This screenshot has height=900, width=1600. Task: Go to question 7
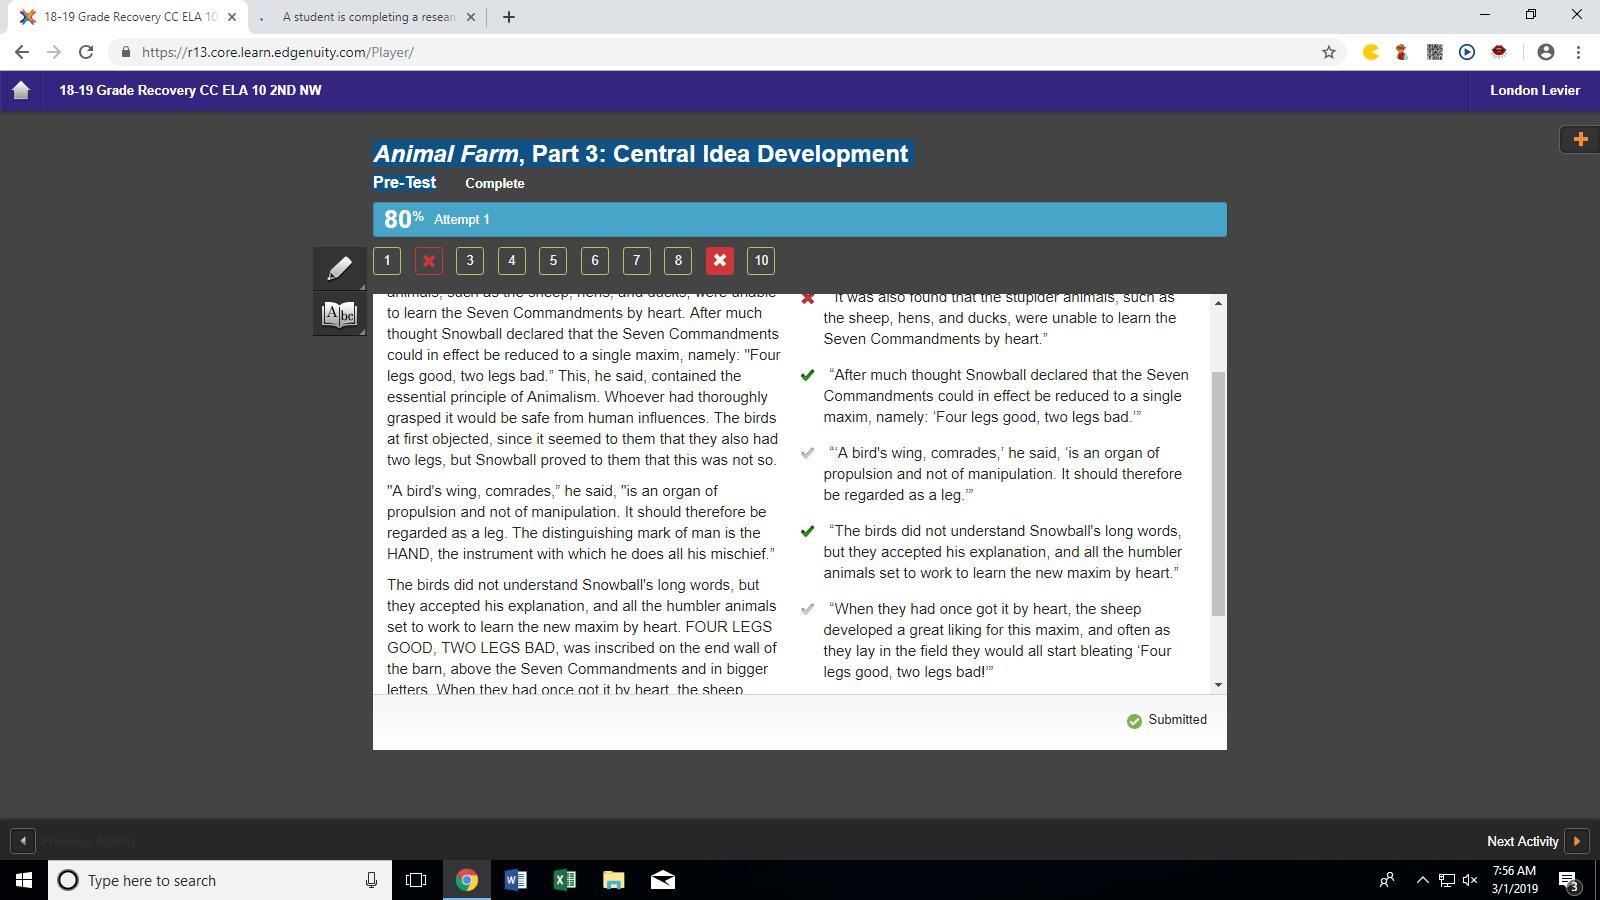[636, 261]
